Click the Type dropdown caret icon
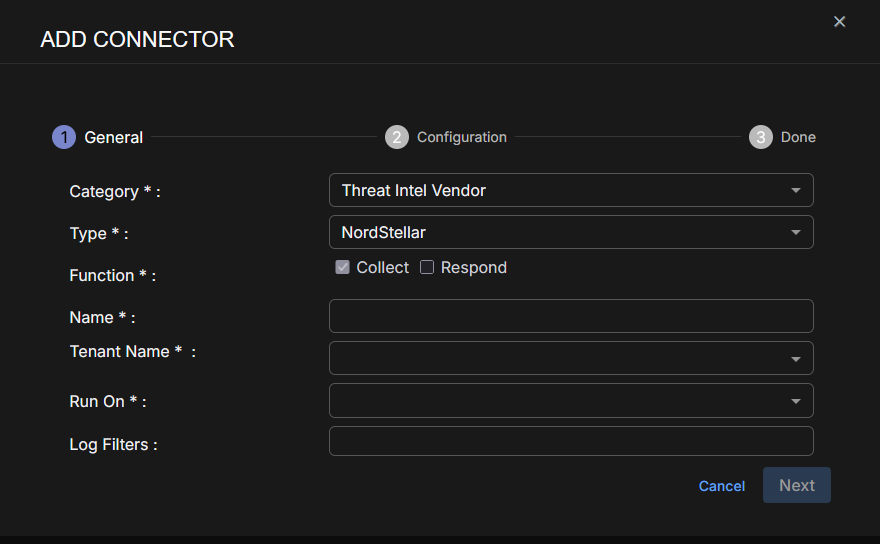This screenshot has height=544, width=880. pos(796,232)
